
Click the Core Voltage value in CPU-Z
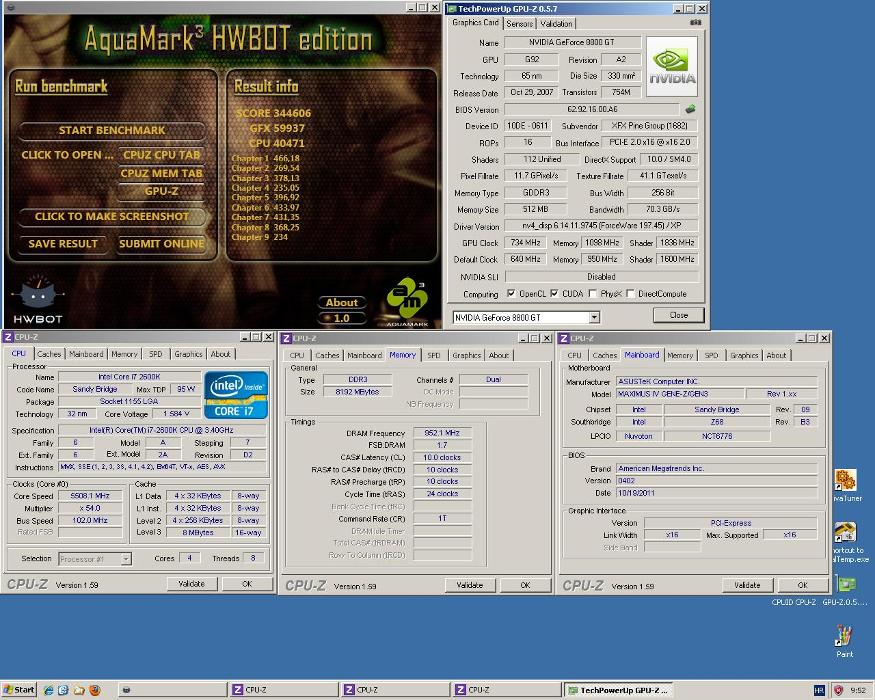pyautogui.click(x=176, y=414)
